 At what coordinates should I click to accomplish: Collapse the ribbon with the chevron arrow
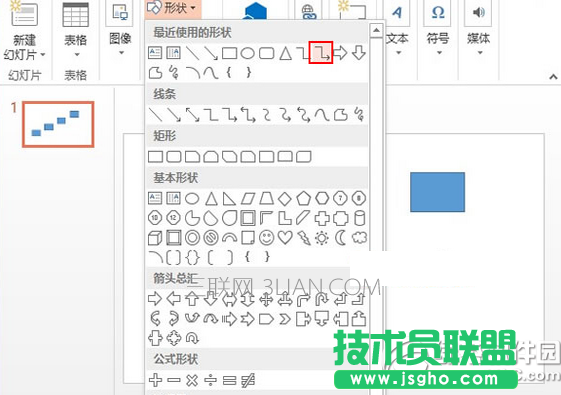553,76
